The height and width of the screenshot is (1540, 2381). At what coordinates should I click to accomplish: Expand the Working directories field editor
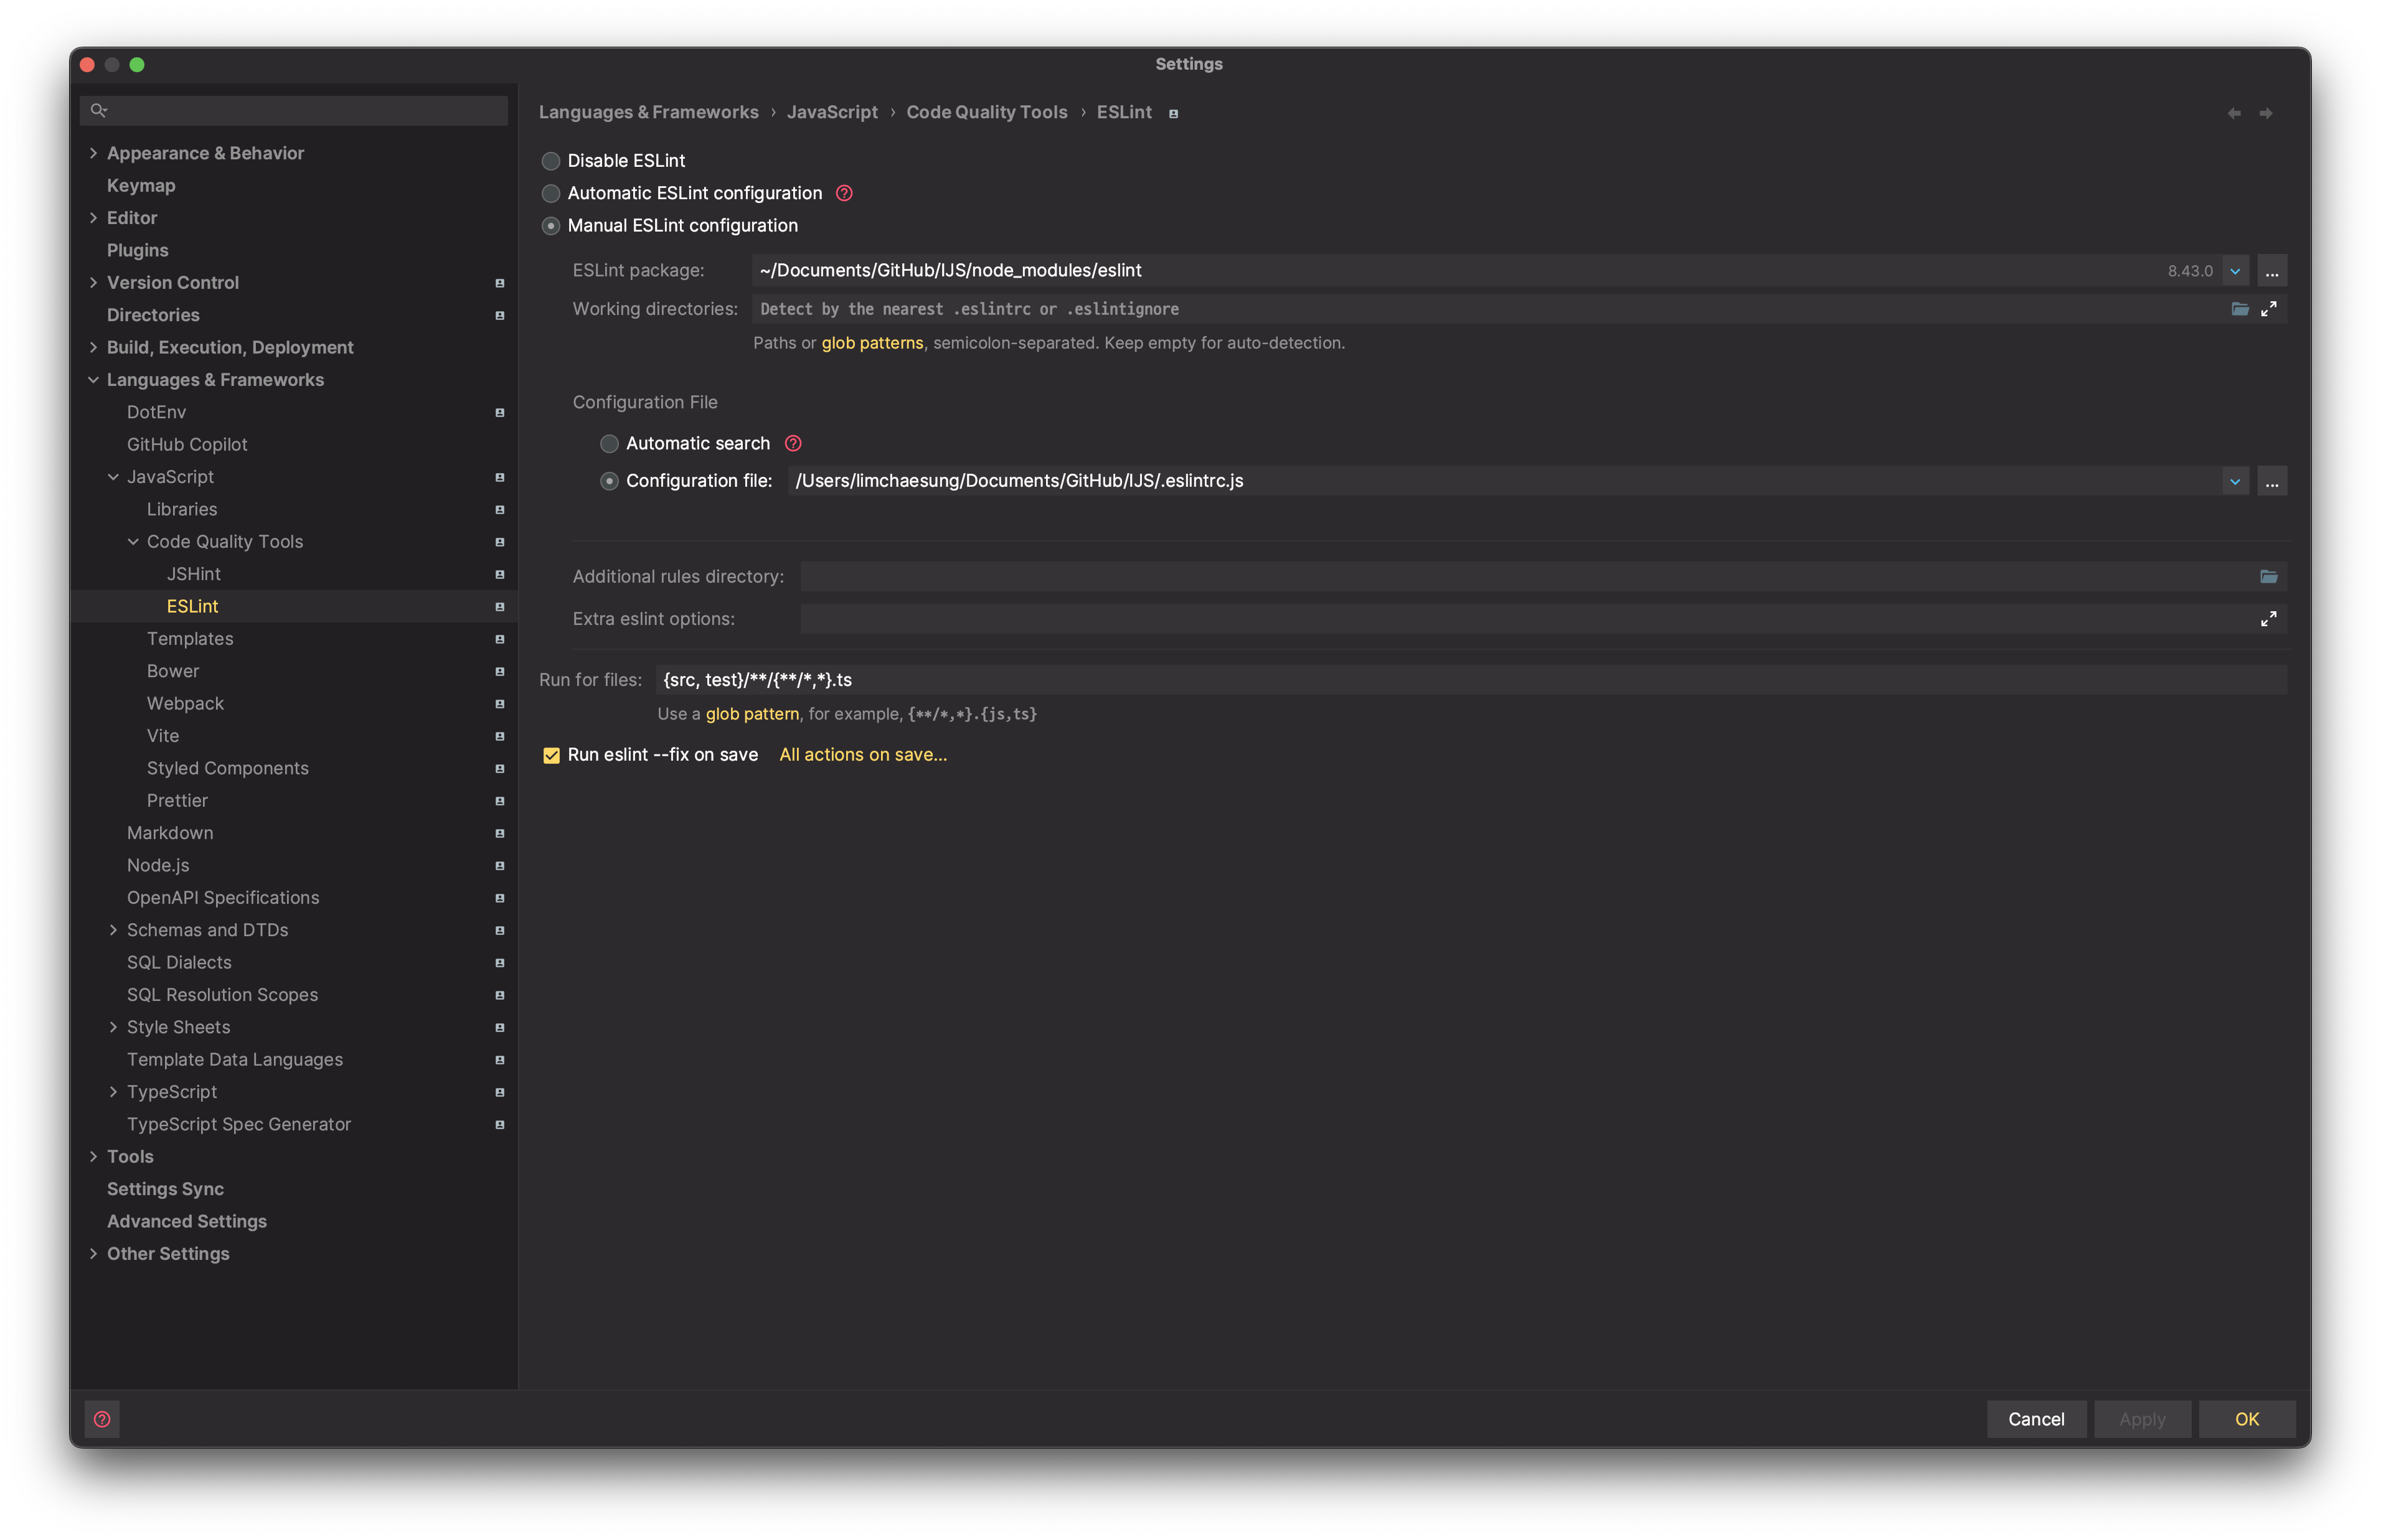[2269, 309]
